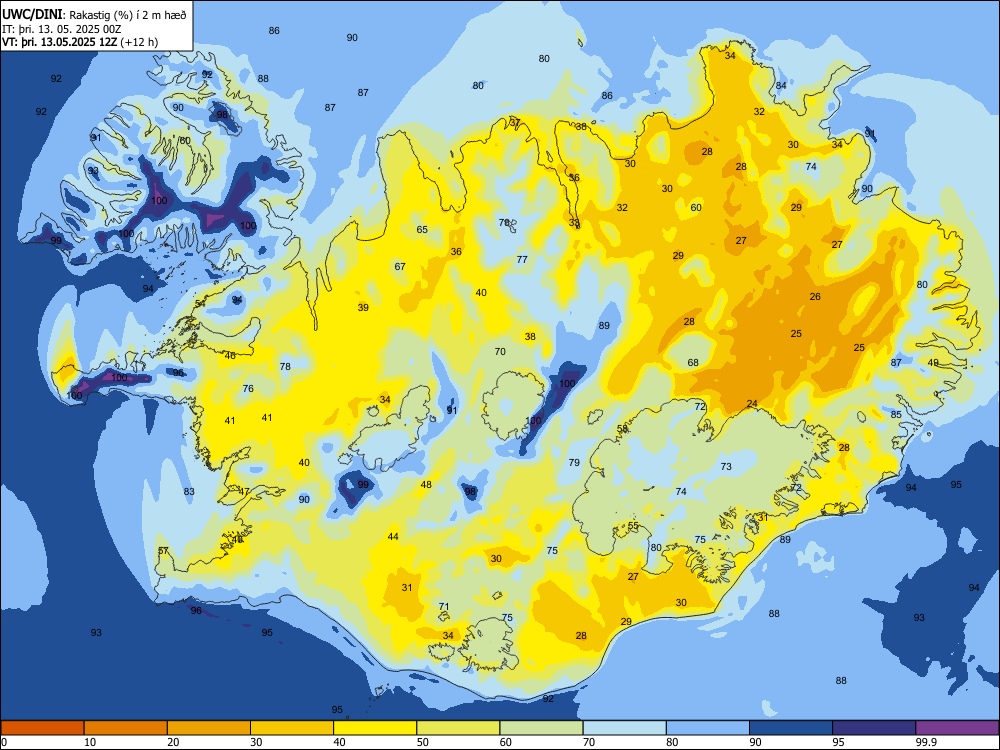Image resolution: width=1000 pixels, height=750 pixels.
Task: Click the '44' map value in the south
Action: point(393,536)
